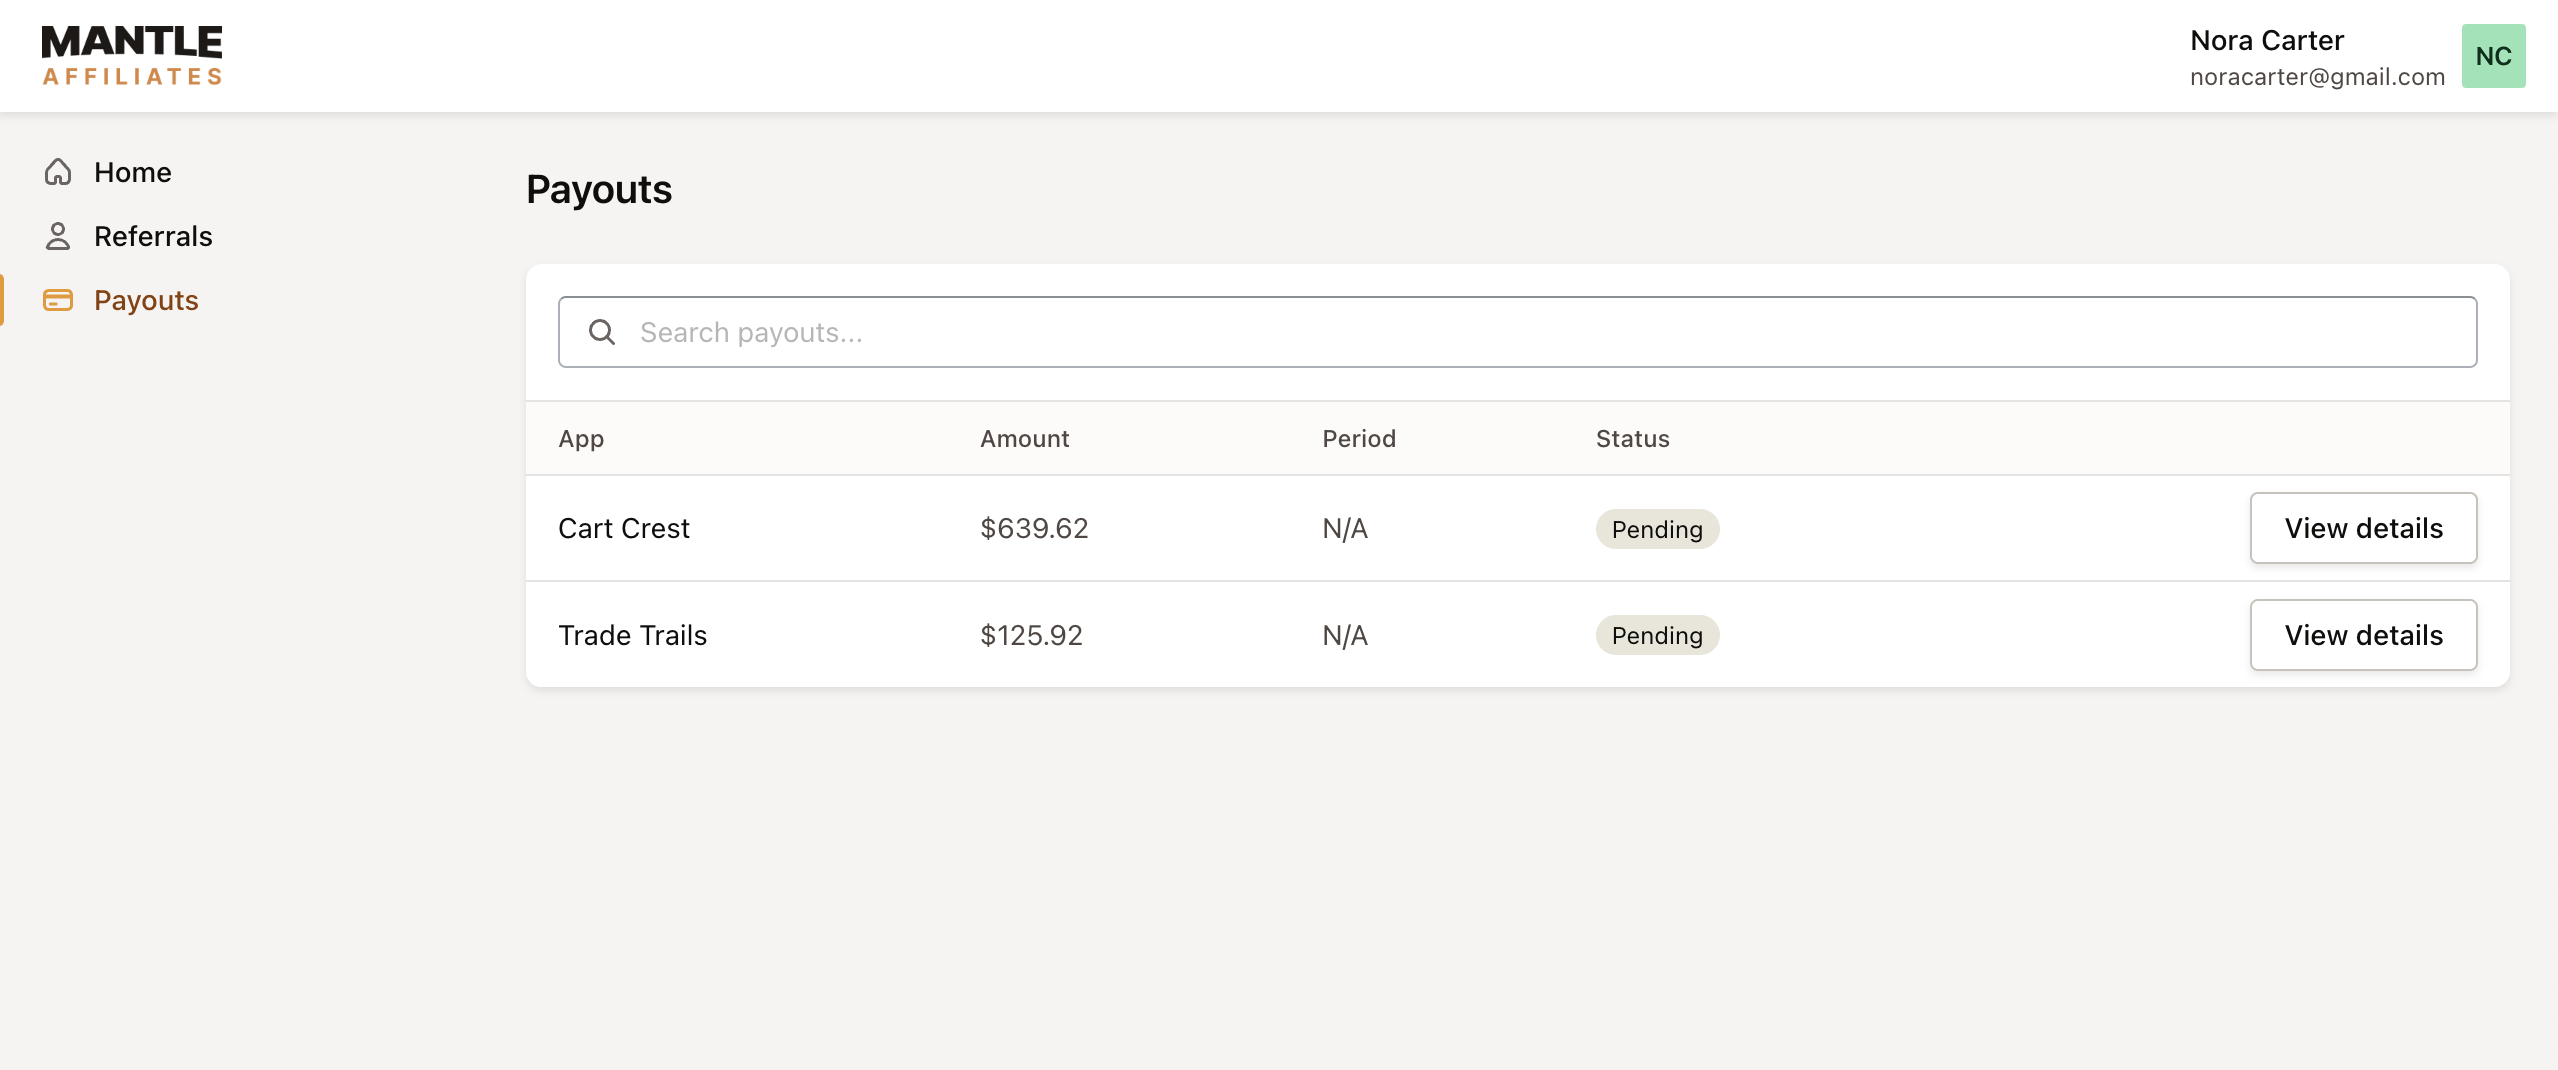Select the Payouts card icon

pyautogui.click(x=57, y=299)
